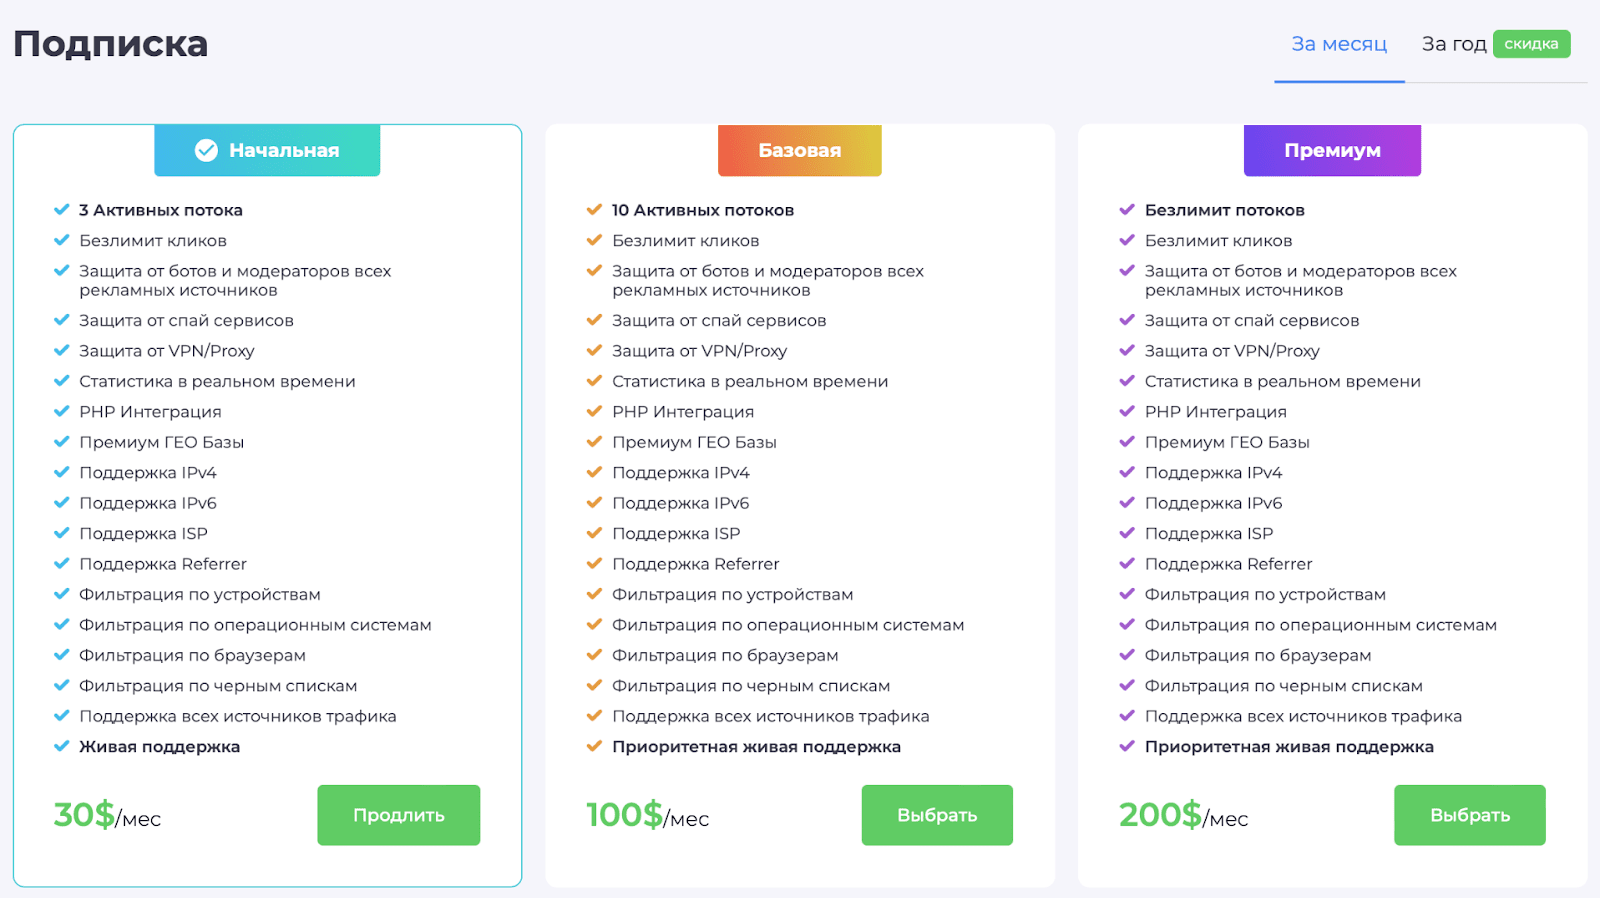Renew plan with the Продлить button
The width and height of the screenshot is (1600, 898).
399,815
